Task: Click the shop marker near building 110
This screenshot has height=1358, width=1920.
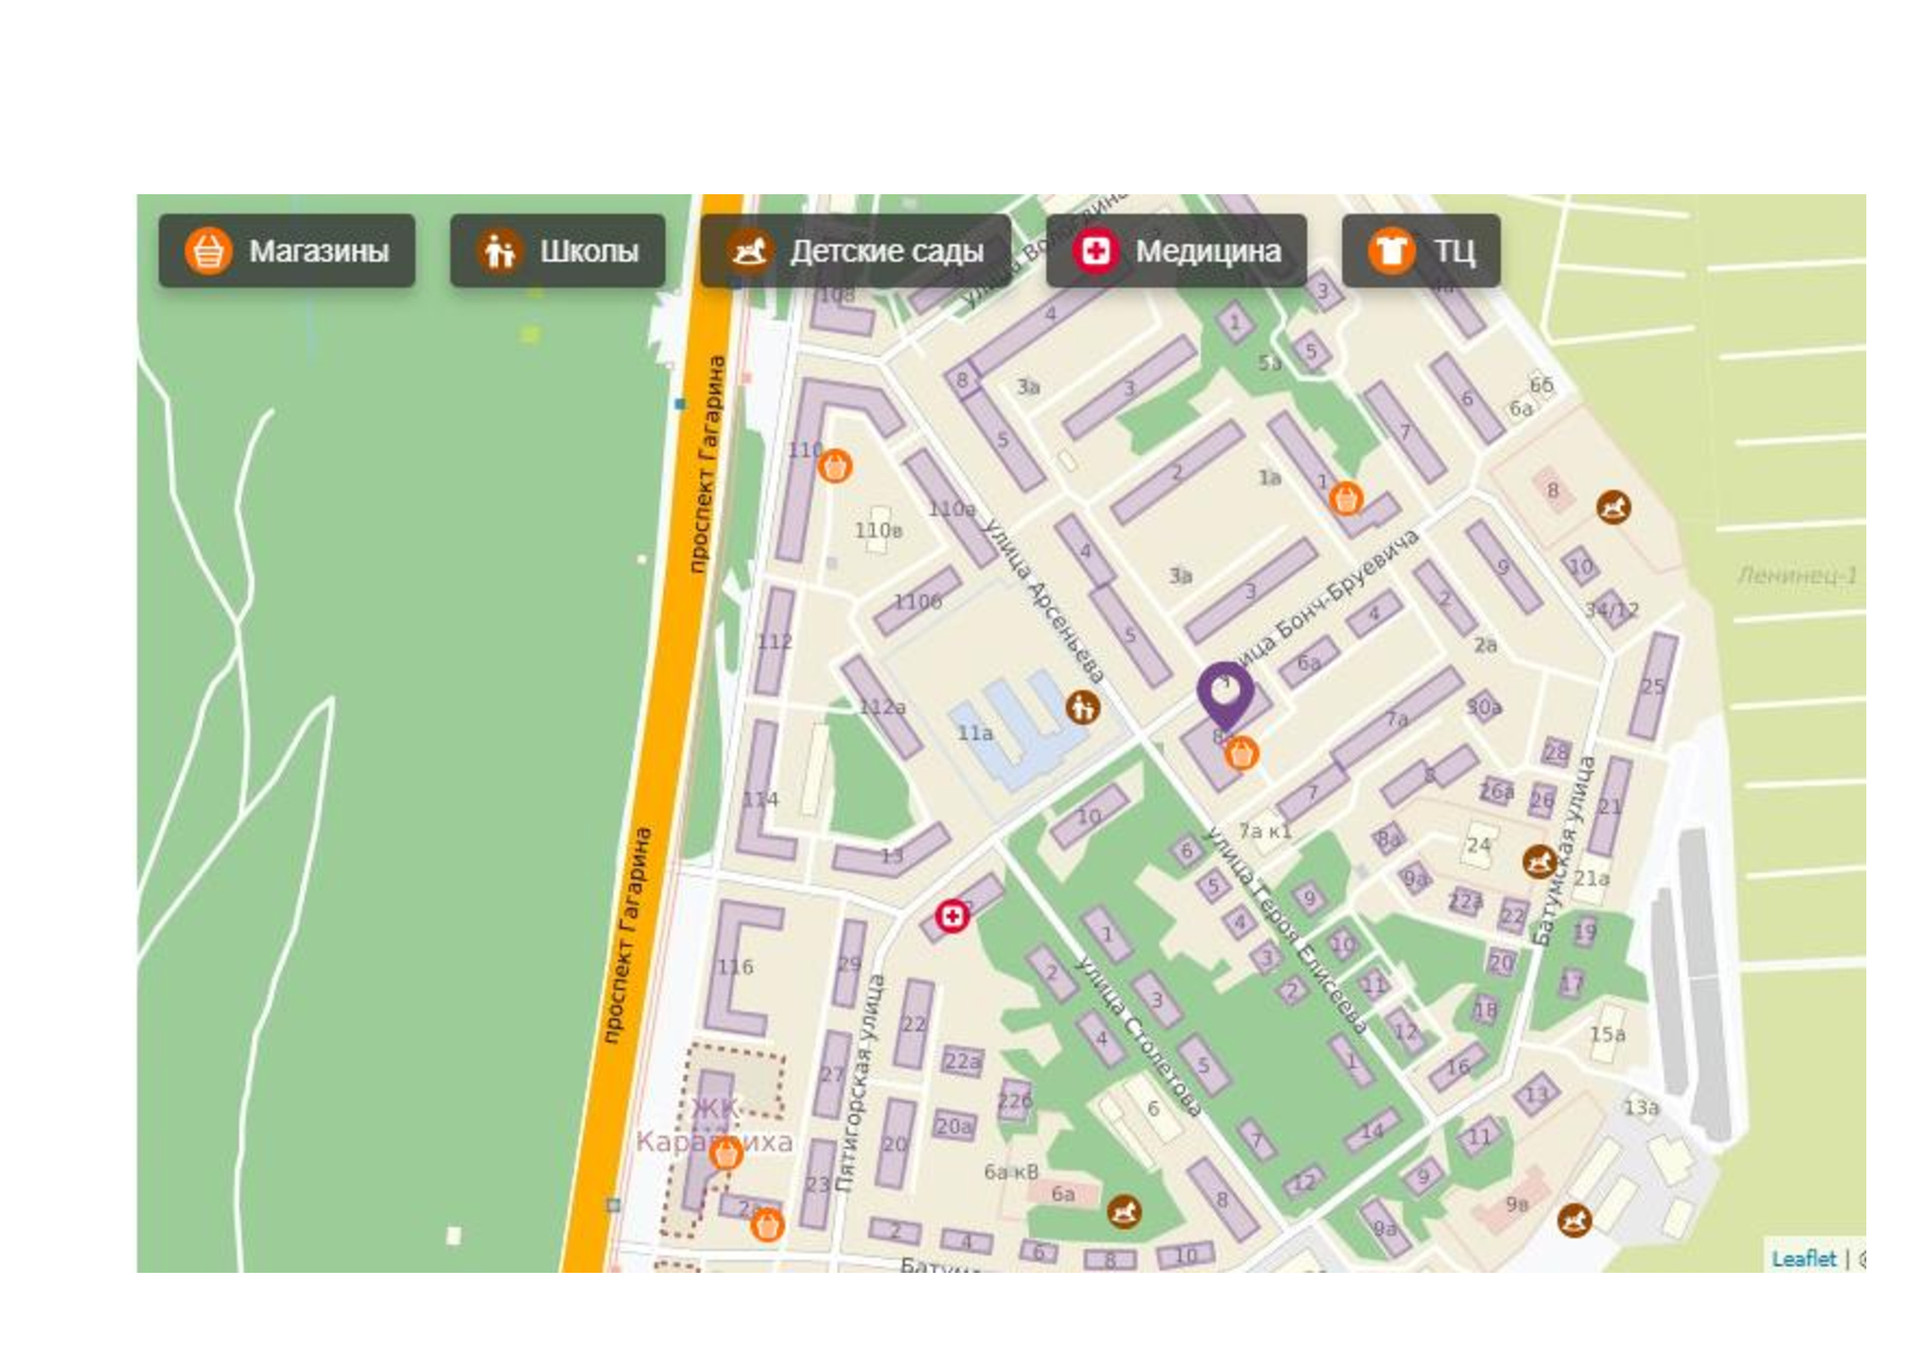Action: [835, 466]
